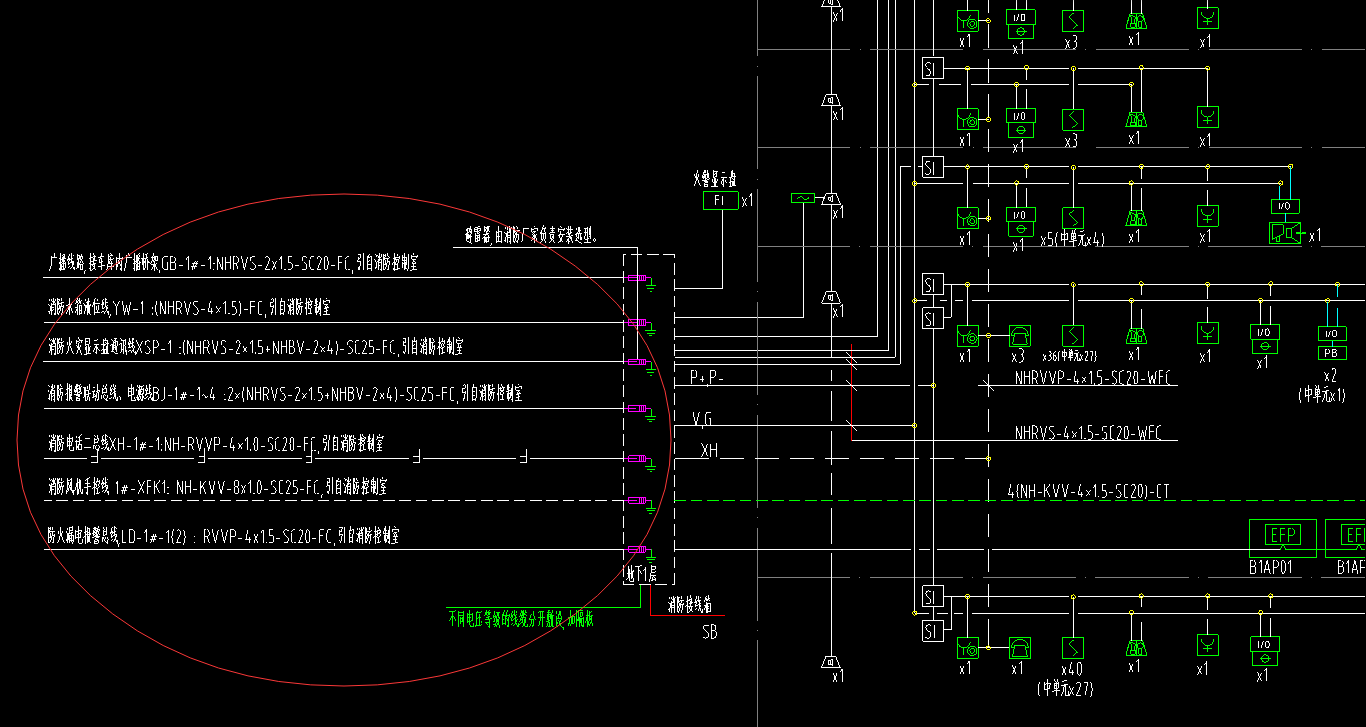Click the BJ-1#-1~4 alarm bus annotation
Viewport: 1366px width, 727px height.
coord(285,394)
